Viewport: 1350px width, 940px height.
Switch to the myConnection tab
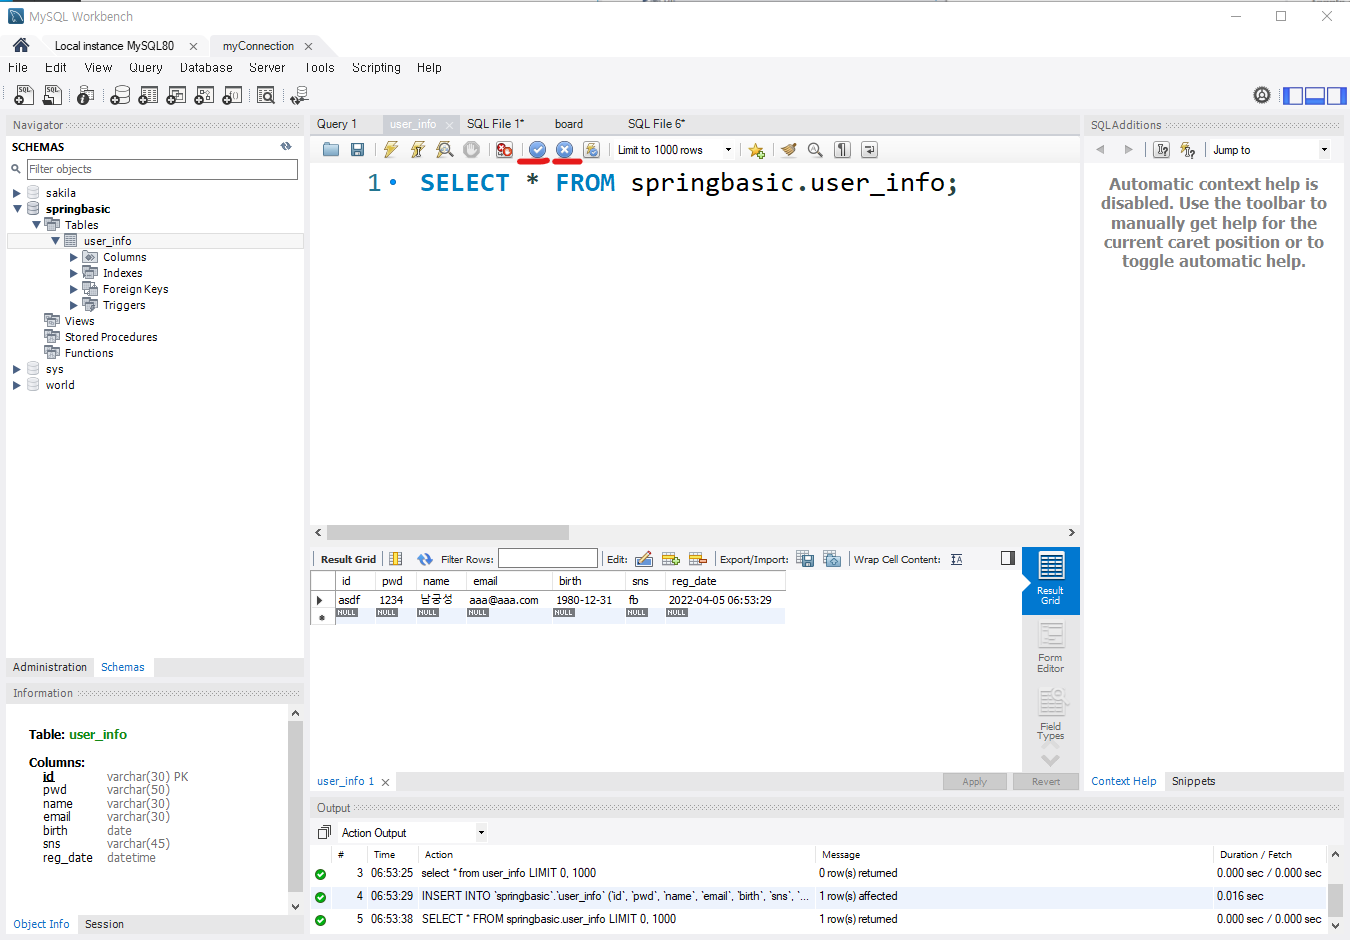pyautogui.click(x=258, y=46)
